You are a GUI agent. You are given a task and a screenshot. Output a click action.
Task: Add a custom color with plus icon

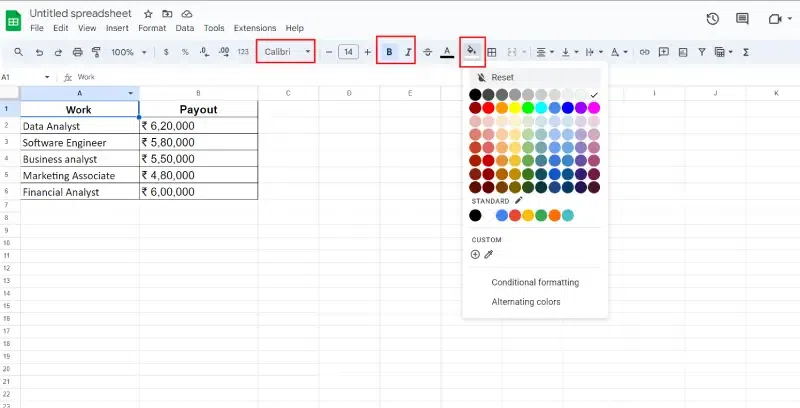(475, 254)
